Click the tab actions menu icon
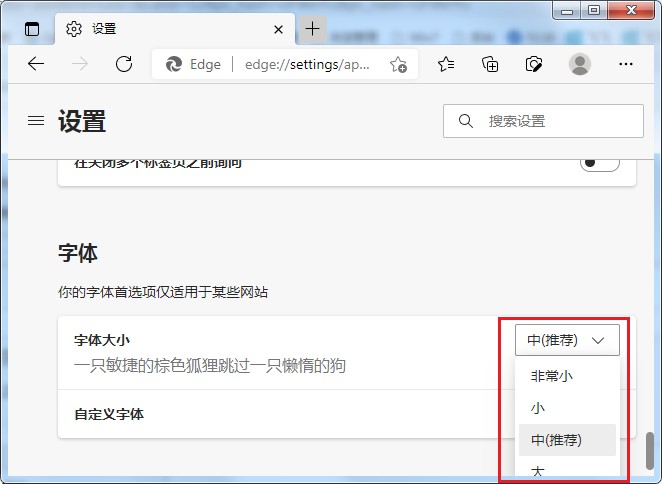This screenshot has height=484, width=662. tap(32, 29)
